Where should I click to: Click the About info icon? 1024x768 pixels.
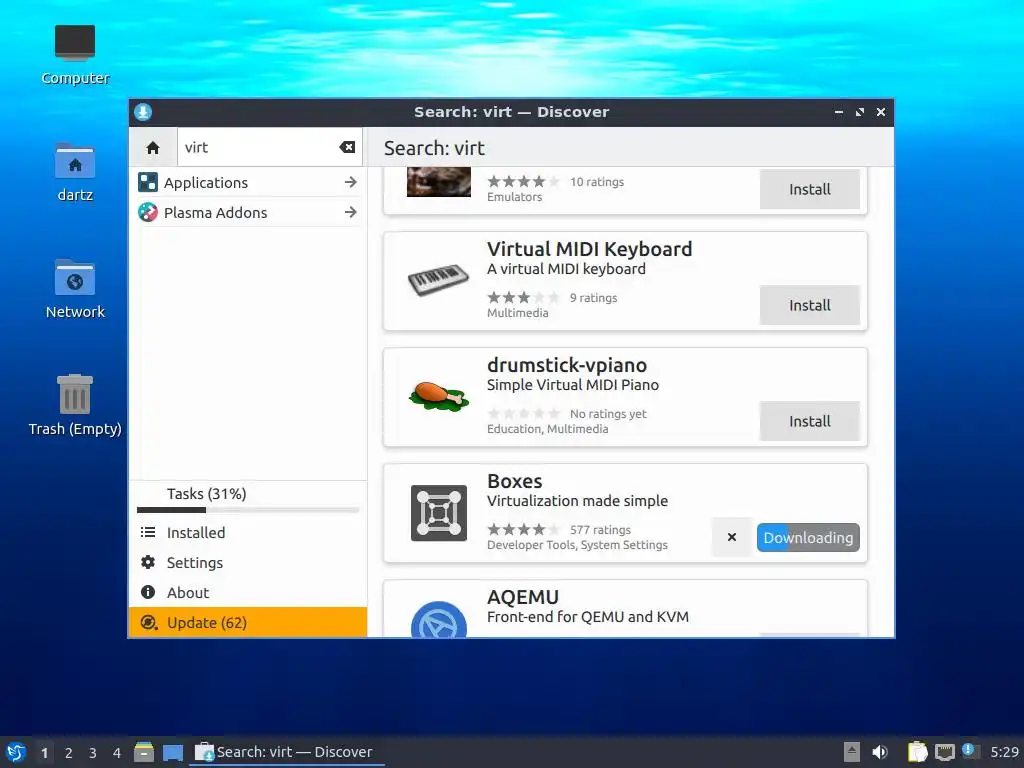(148, 592)
